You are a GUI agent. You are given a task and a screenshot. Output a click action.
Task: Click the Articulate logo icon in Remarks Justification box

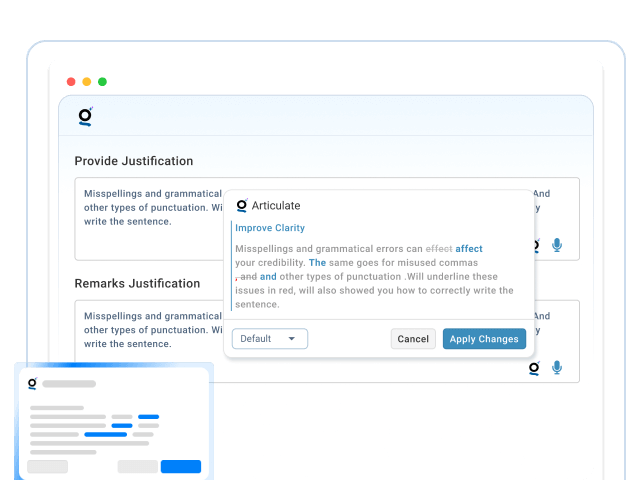pyautogui.click(x=534, y=368)
